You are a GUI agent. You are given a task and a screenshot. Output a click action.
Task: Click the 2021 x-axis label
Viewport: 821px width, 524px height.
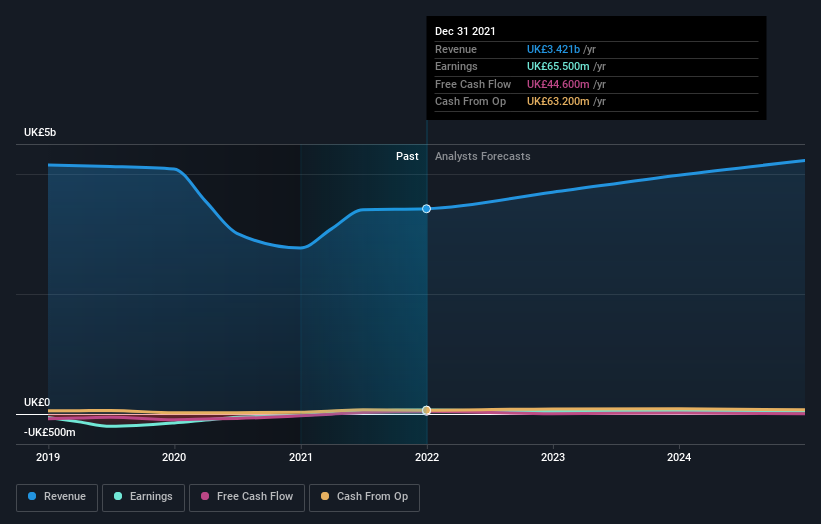tap(301, 458)
